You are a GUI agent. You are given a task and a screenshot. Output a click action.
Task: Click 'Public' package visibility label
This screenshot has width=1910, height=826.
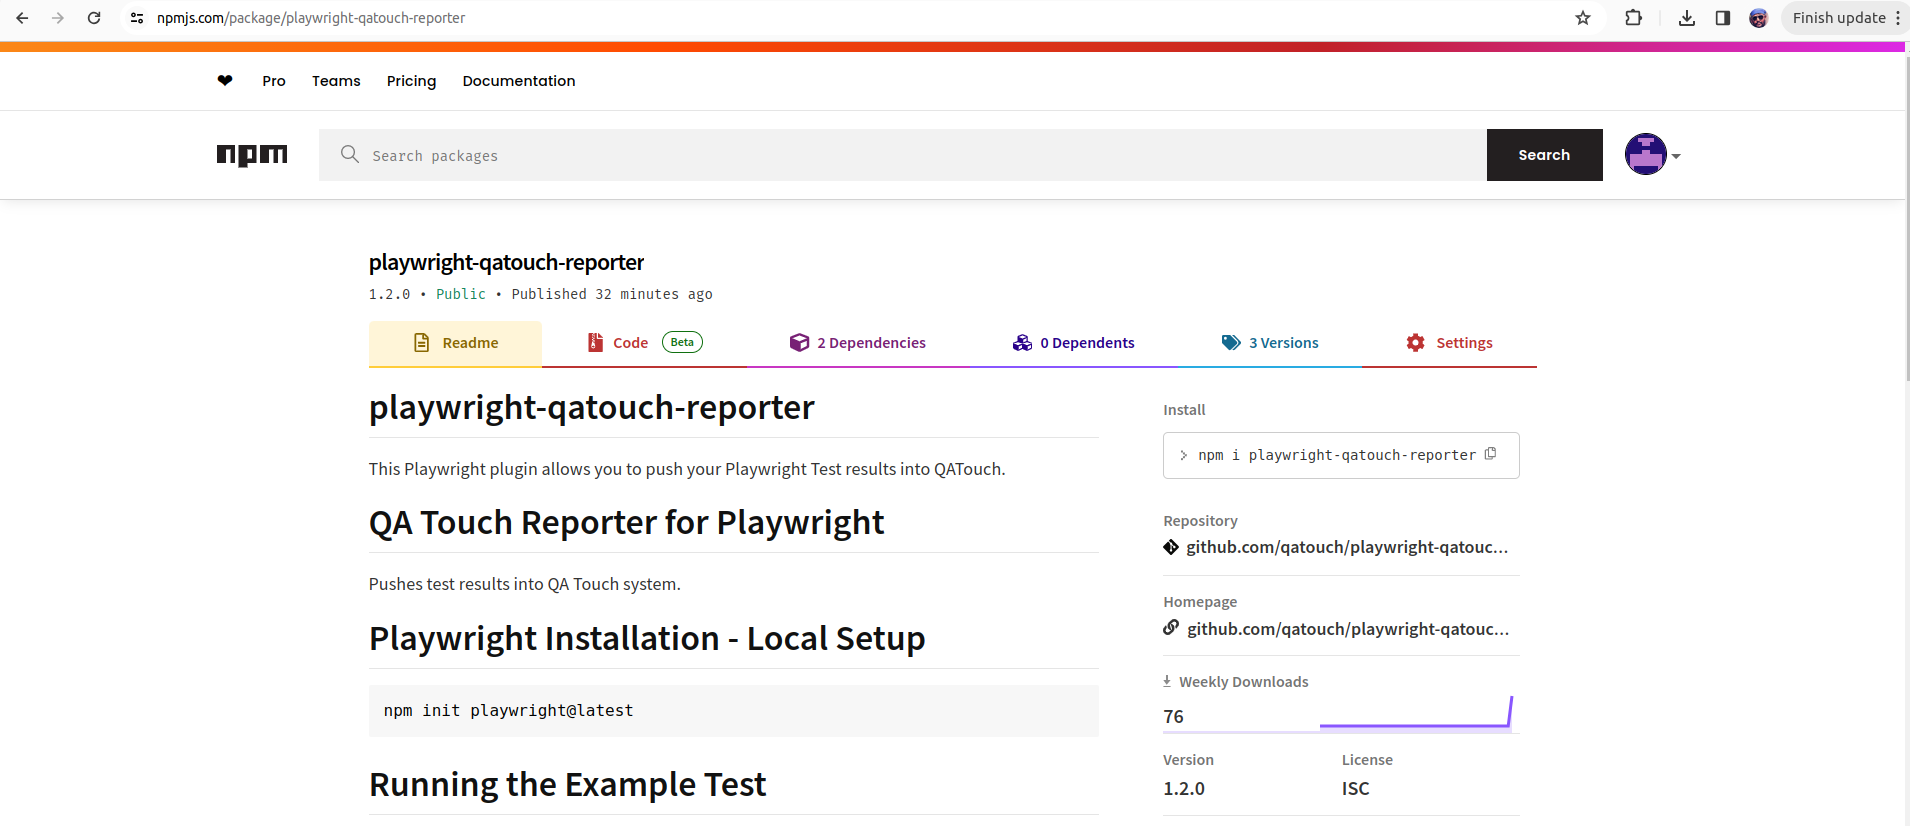[x=461, y=294]
